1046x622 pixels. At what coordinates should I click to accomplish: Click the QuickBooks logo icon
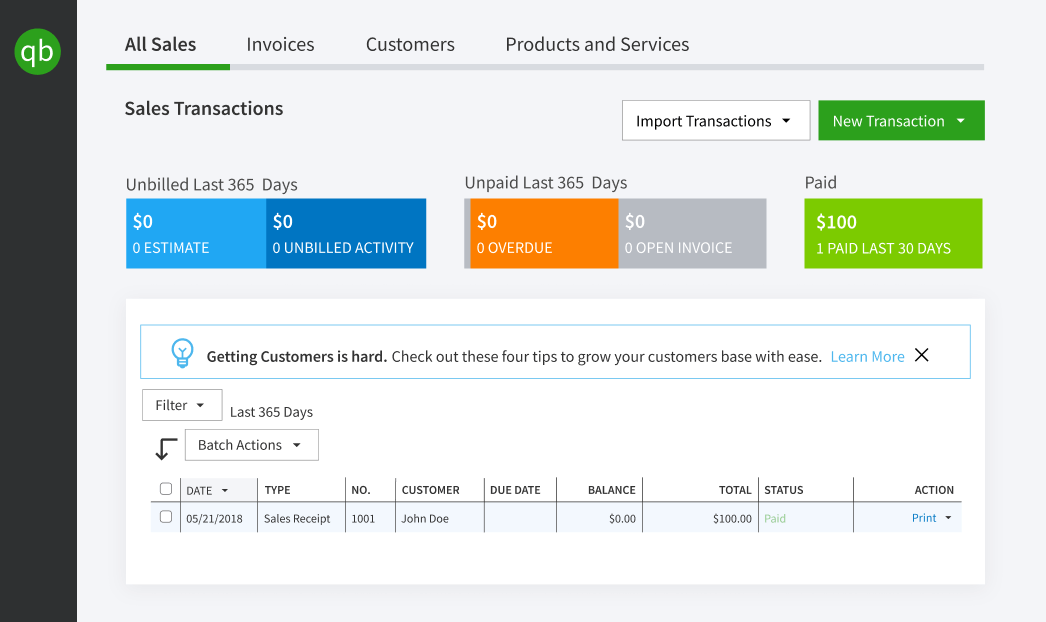point(38,51)
